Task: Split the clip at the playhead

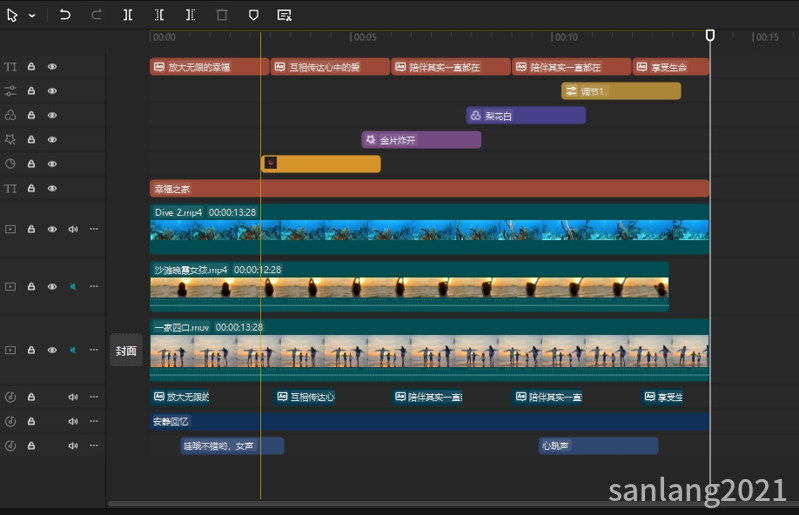Action: coord(128,15)
